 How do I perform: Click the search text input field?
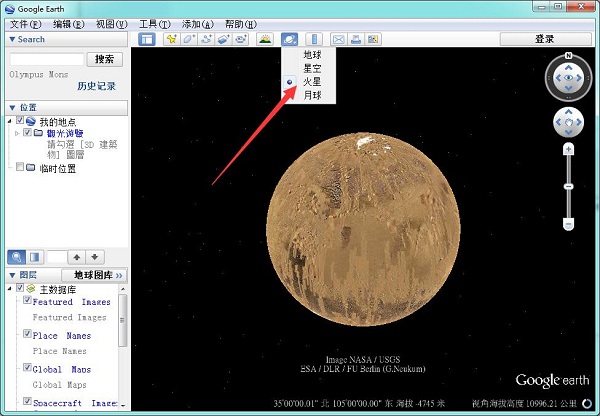pos(46,59)
